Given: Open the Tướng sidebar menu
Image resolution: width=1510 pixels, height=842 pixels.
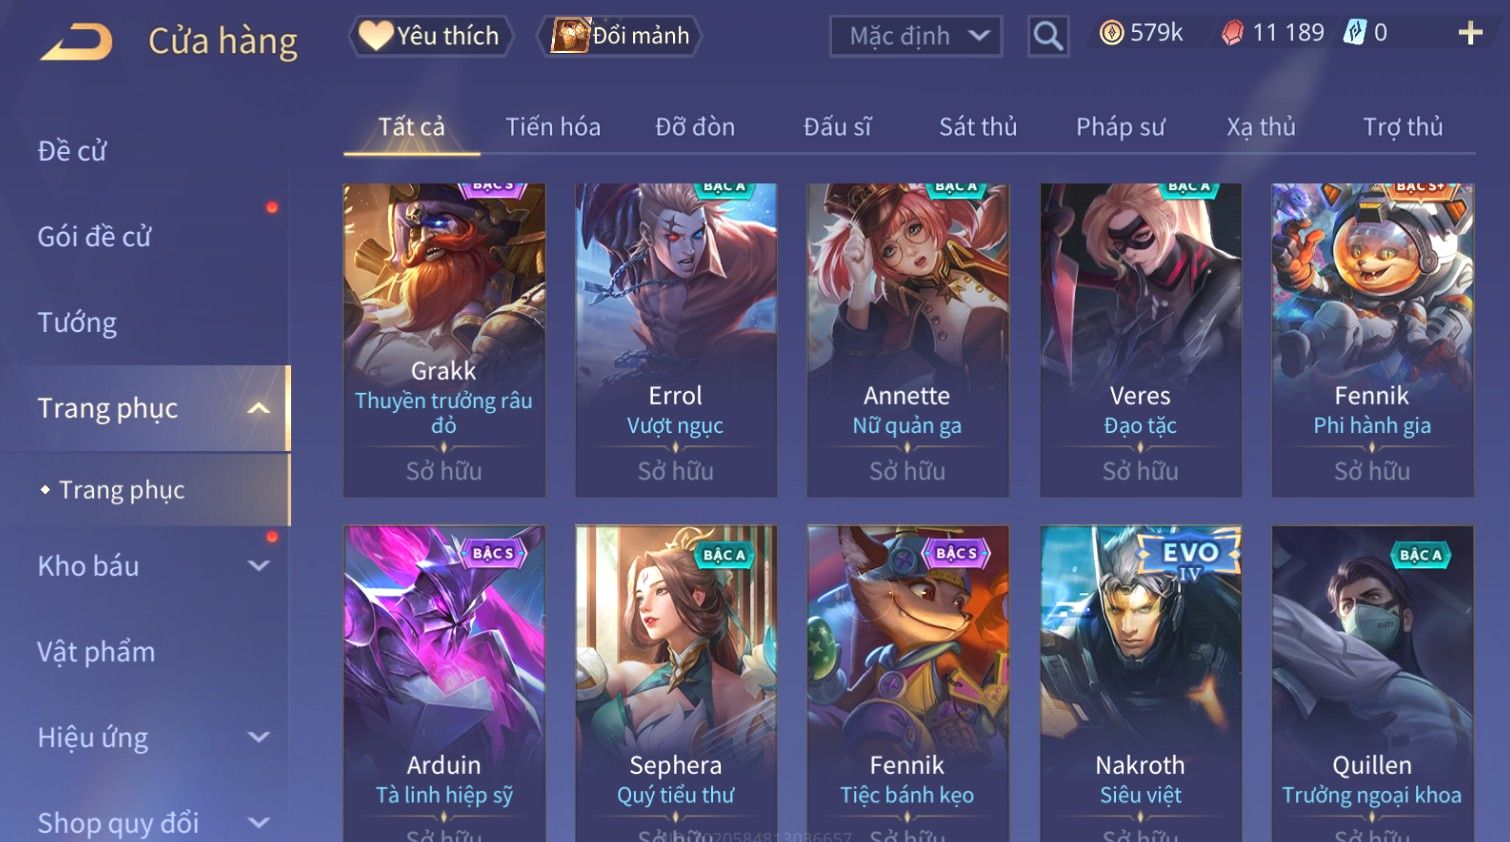Looking at the screenshot, I should click(x=77, y=323).
